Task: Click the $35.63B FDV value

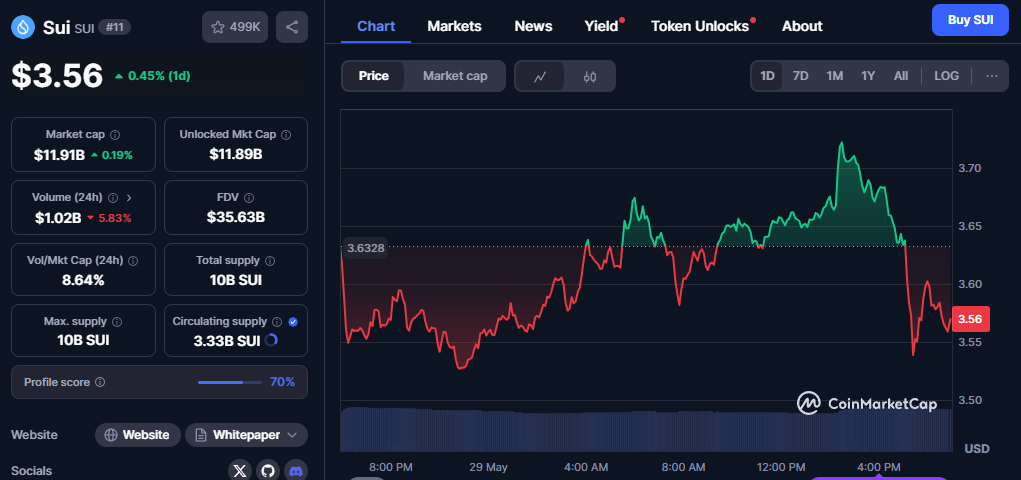Action: [x=236, y=218]
